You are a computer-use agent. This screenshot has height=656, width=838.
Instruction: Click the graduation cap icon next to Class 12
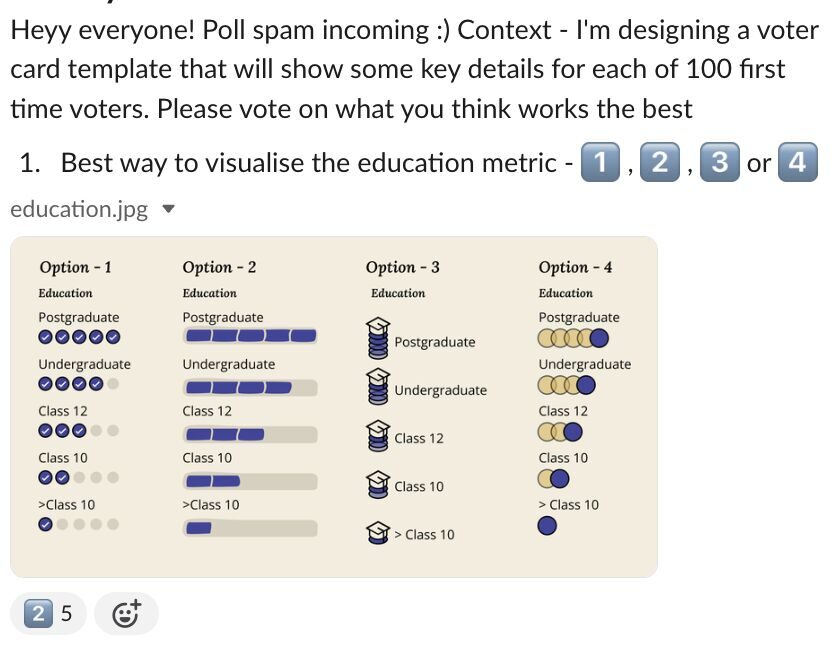click(377, 432)
